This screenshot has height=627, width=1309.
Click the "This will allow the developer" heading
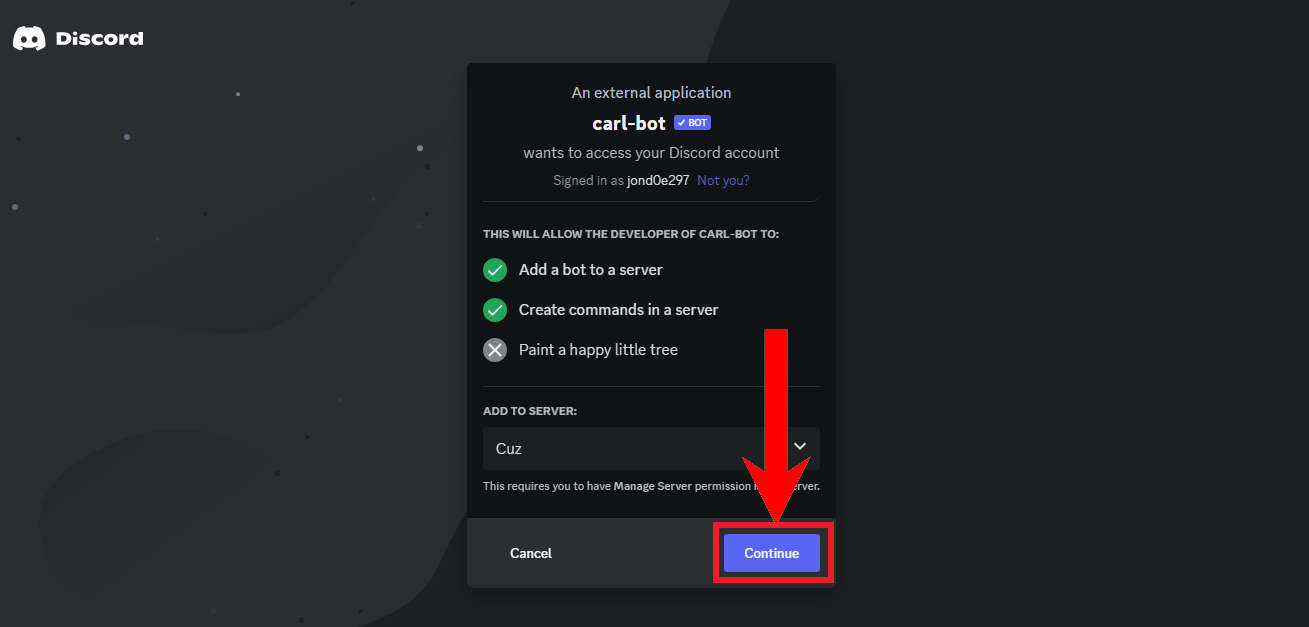tap(630, 234)
